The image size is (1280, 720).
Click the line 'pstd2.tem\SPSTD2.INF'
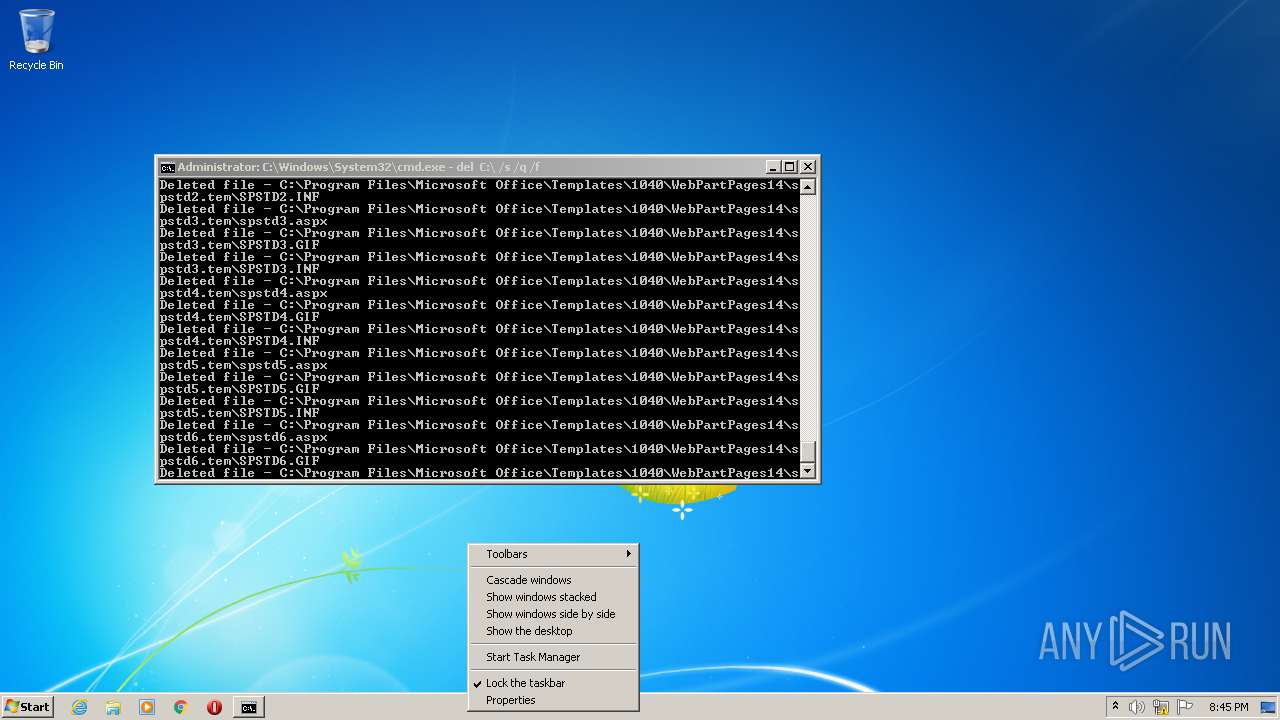(x=240, y=197)
